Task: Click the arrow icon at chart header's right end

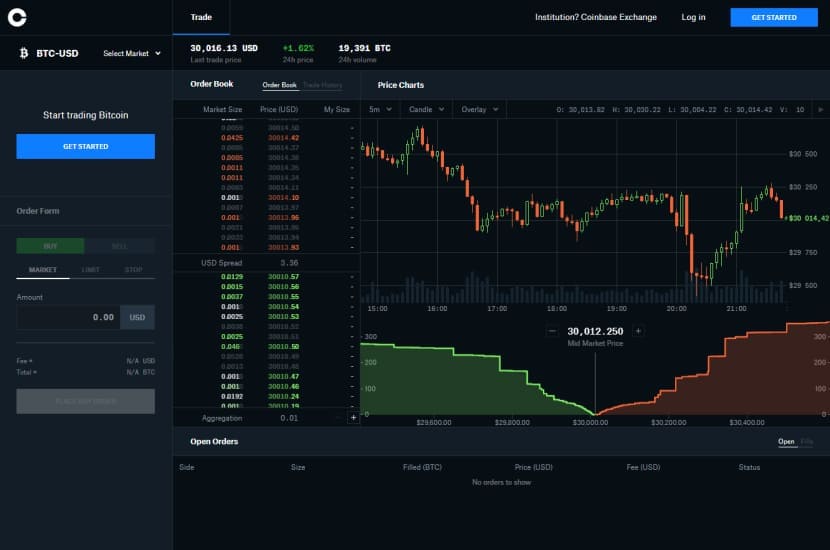Action: 821,110
